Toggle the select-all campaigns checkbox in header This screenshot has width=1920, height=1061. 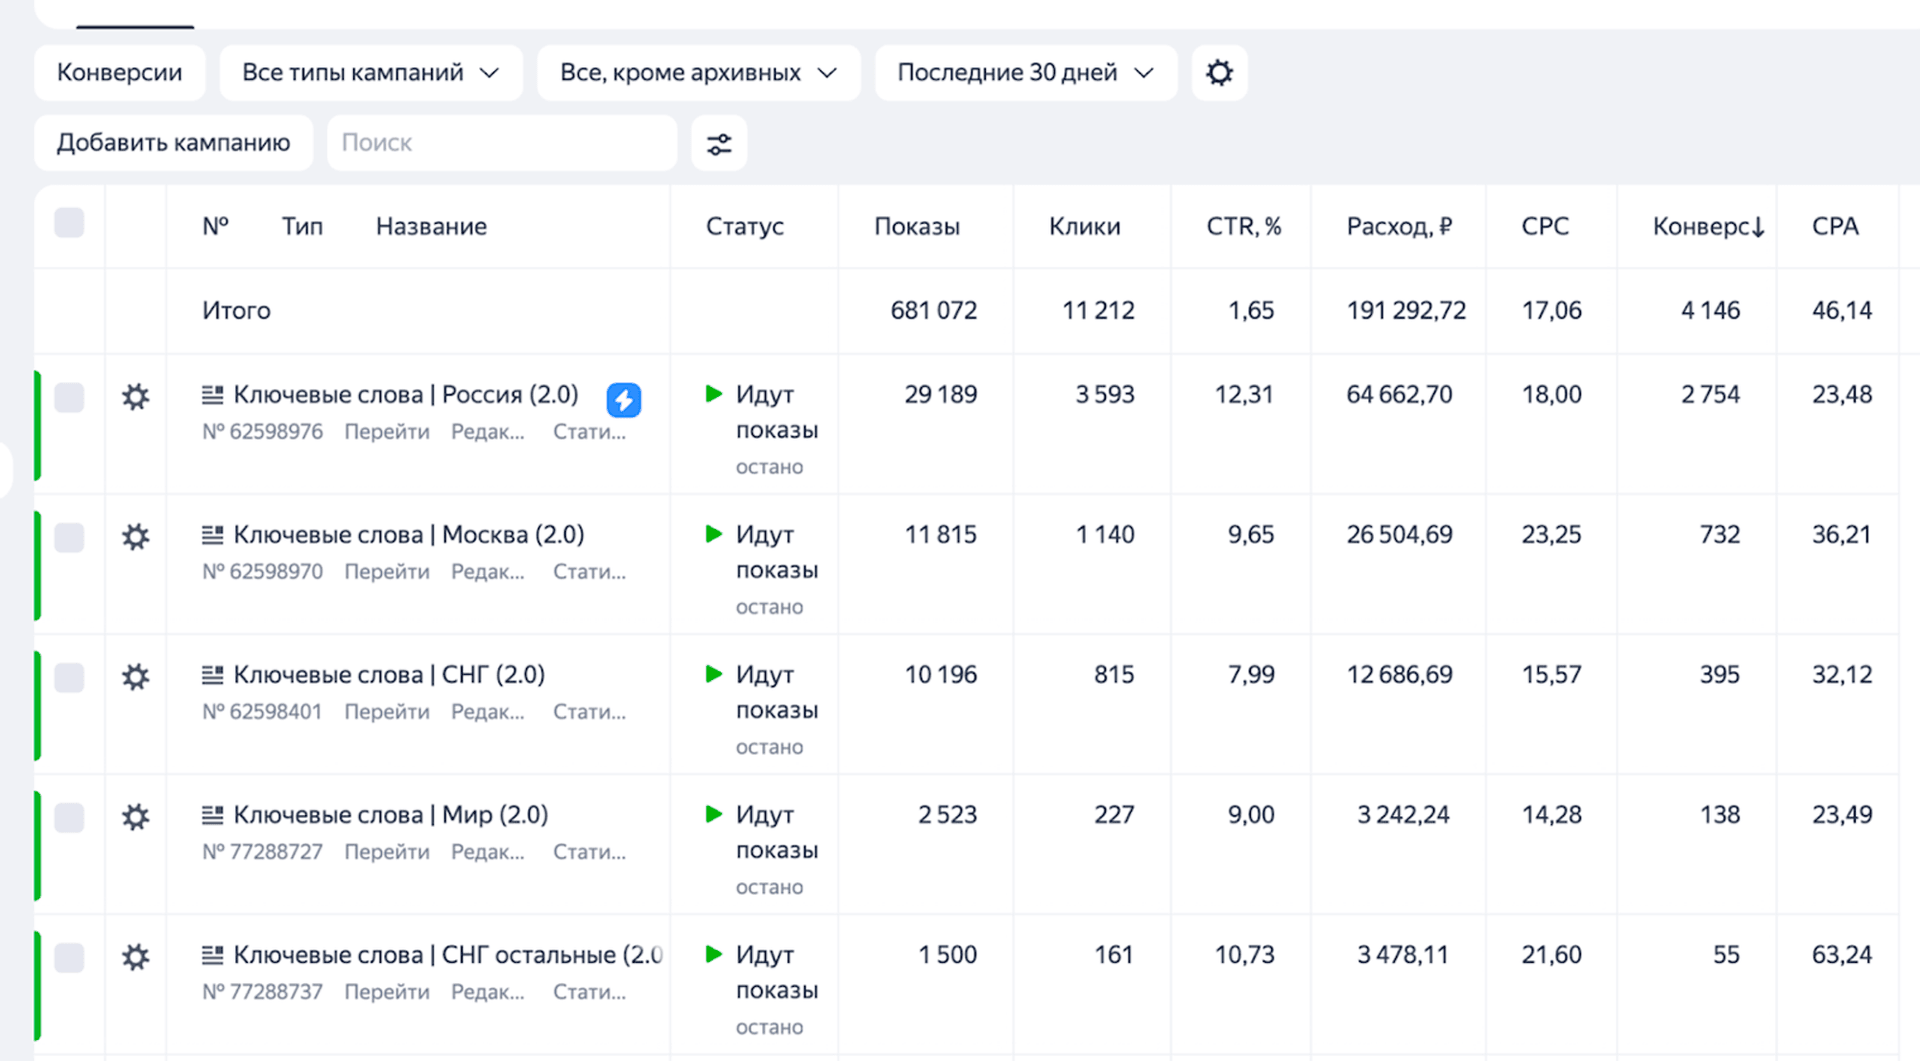69,223
